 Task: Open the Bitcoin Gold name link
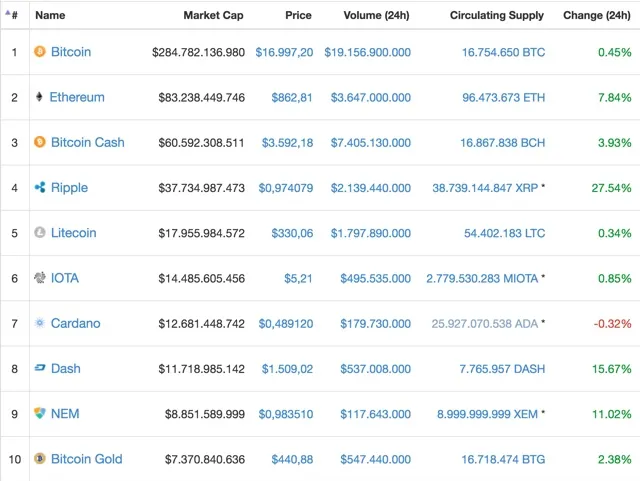[x=87, y=459]
